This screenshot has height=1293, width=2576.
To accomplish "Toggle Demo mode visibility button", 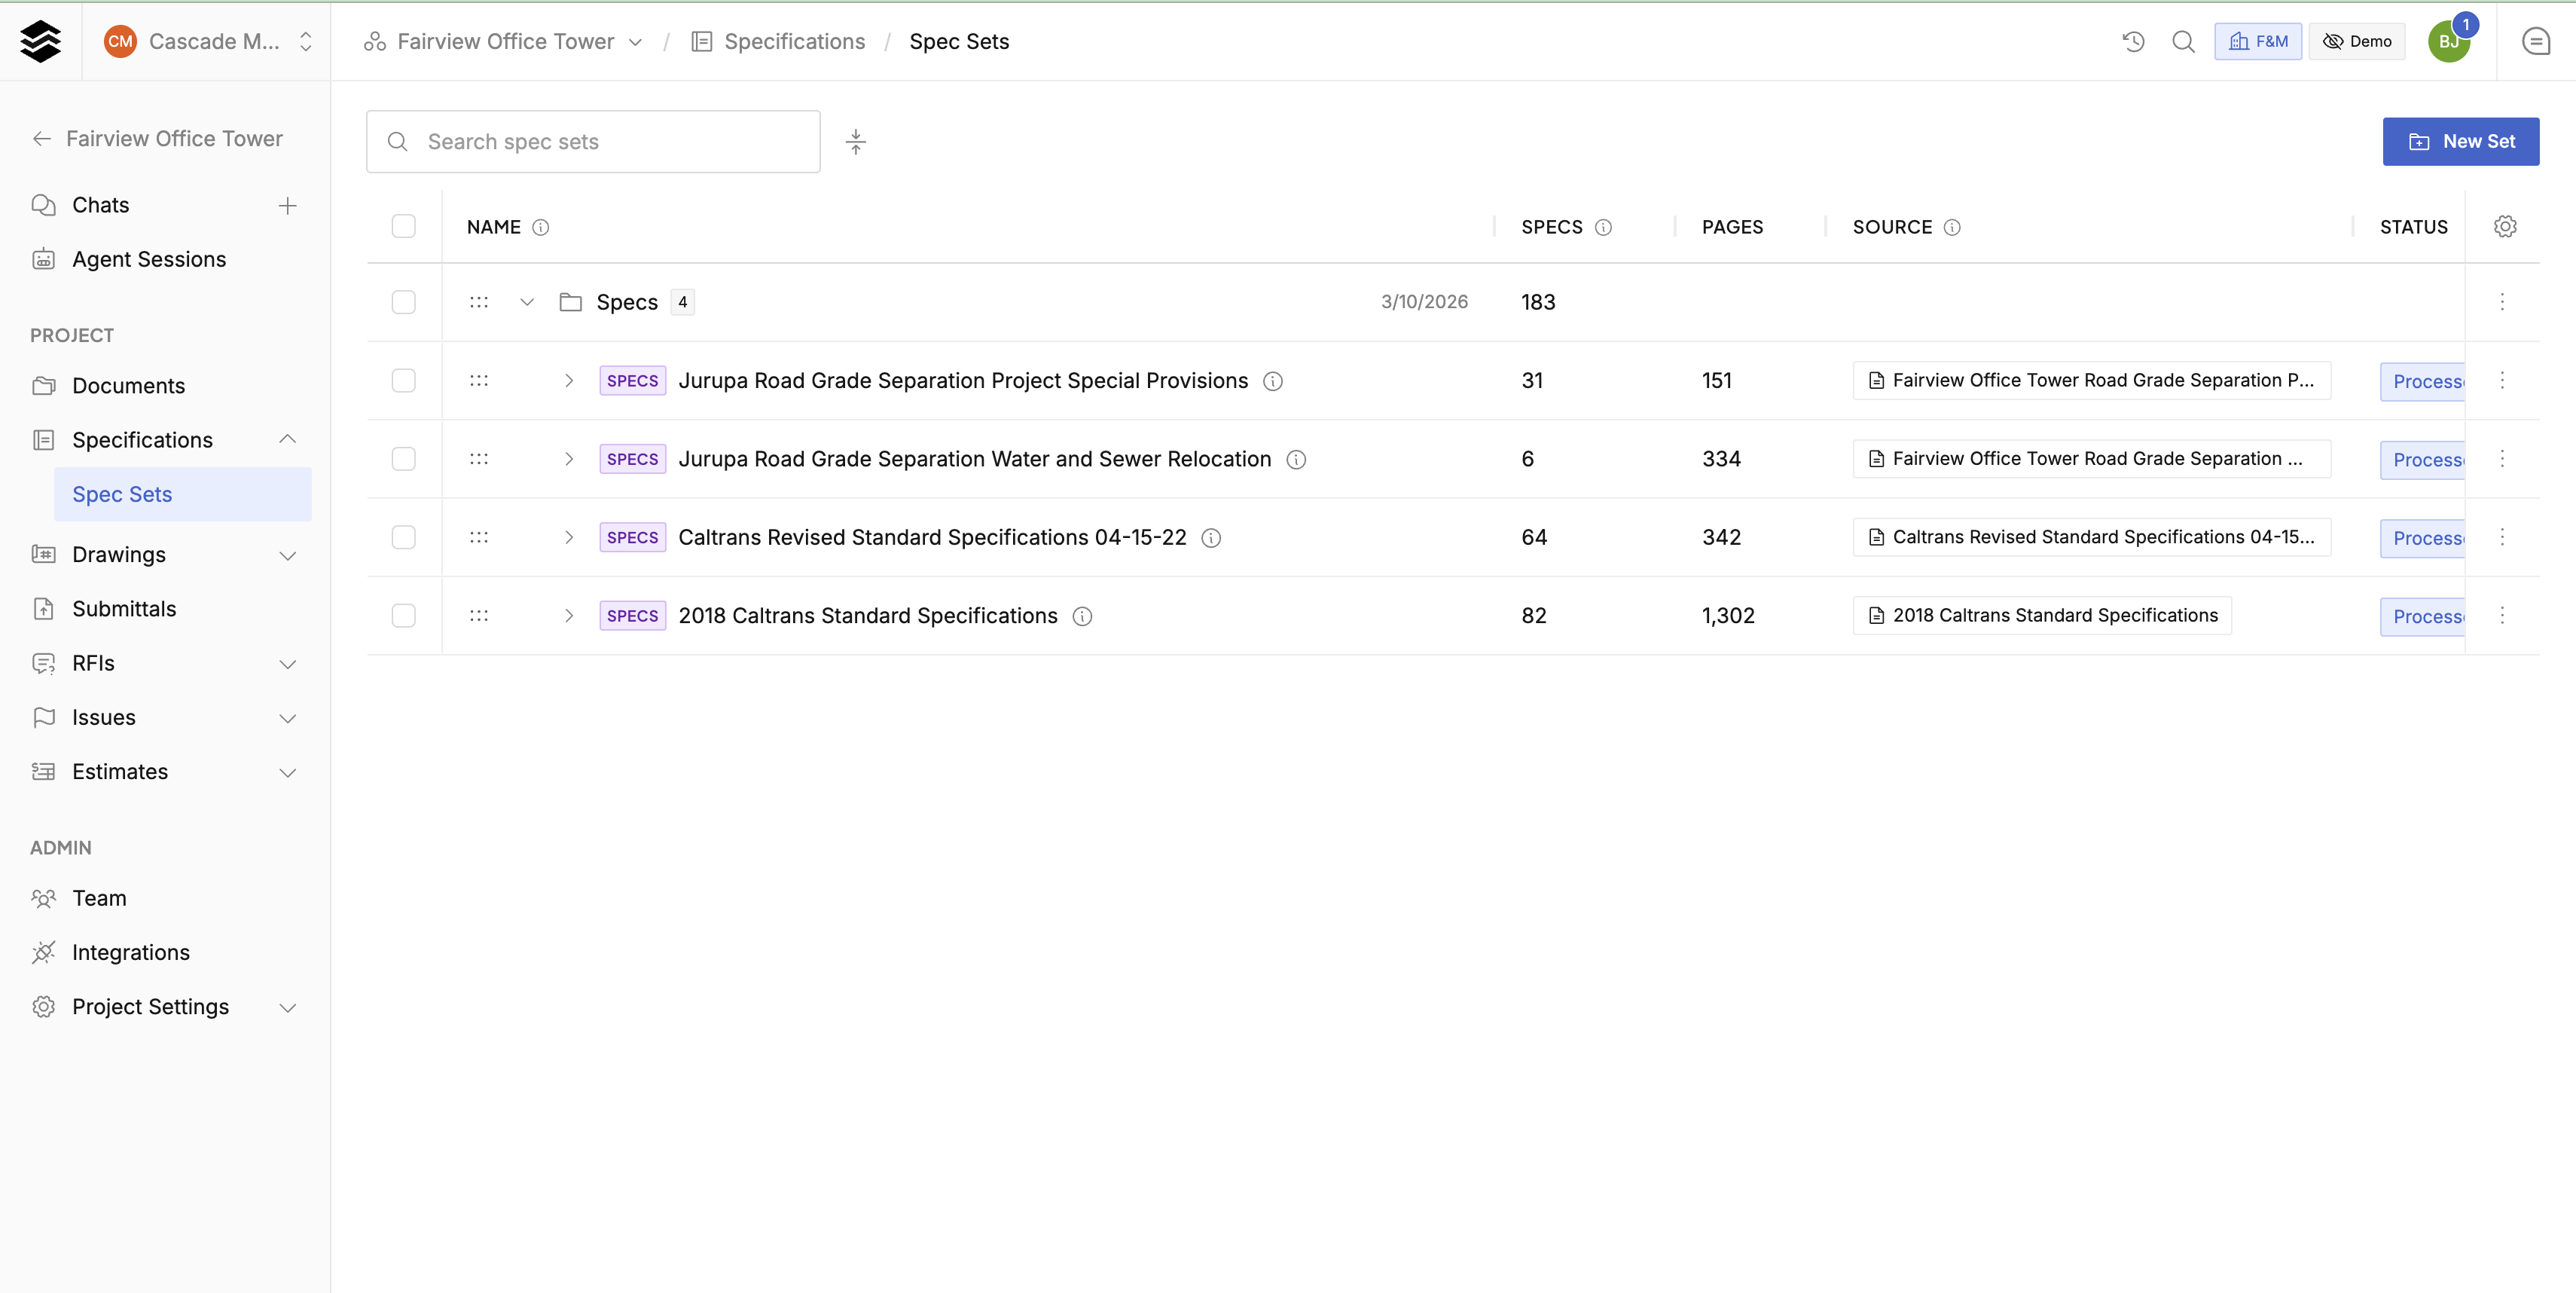I will click(2357, 41).
